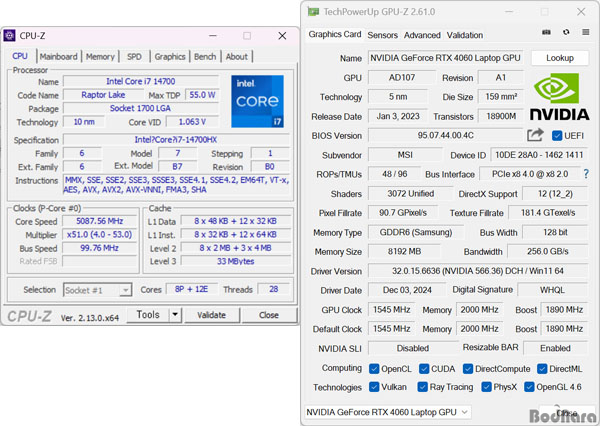
Task: Click the Multiplier value x51.0
Action: coord(99,235)
